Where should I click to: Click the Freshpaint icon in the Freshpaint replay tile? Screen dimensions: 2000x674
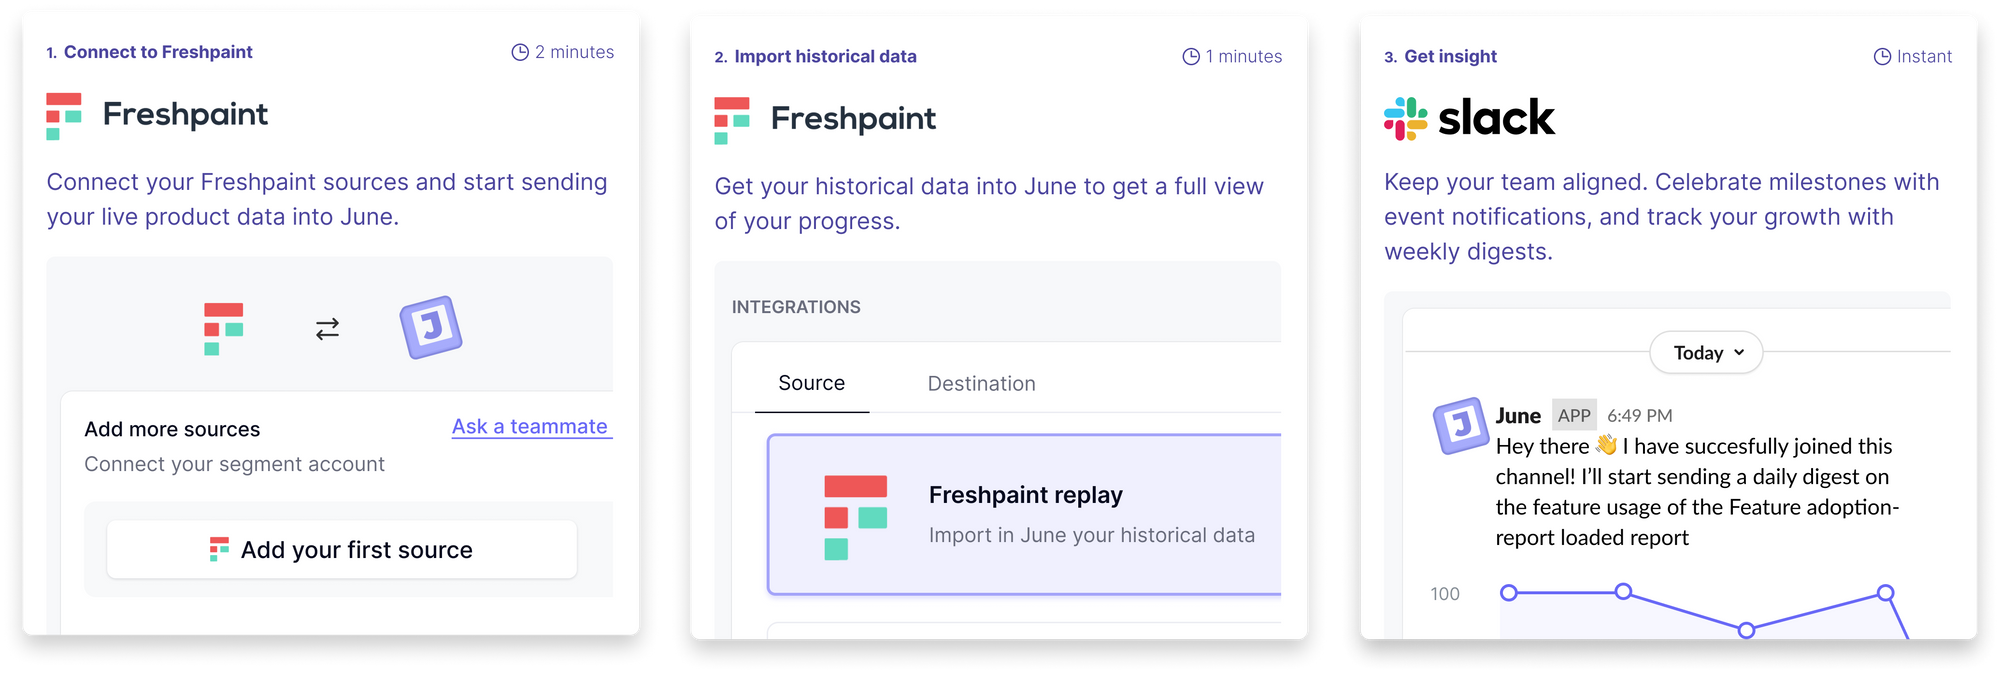pos(855,517)
